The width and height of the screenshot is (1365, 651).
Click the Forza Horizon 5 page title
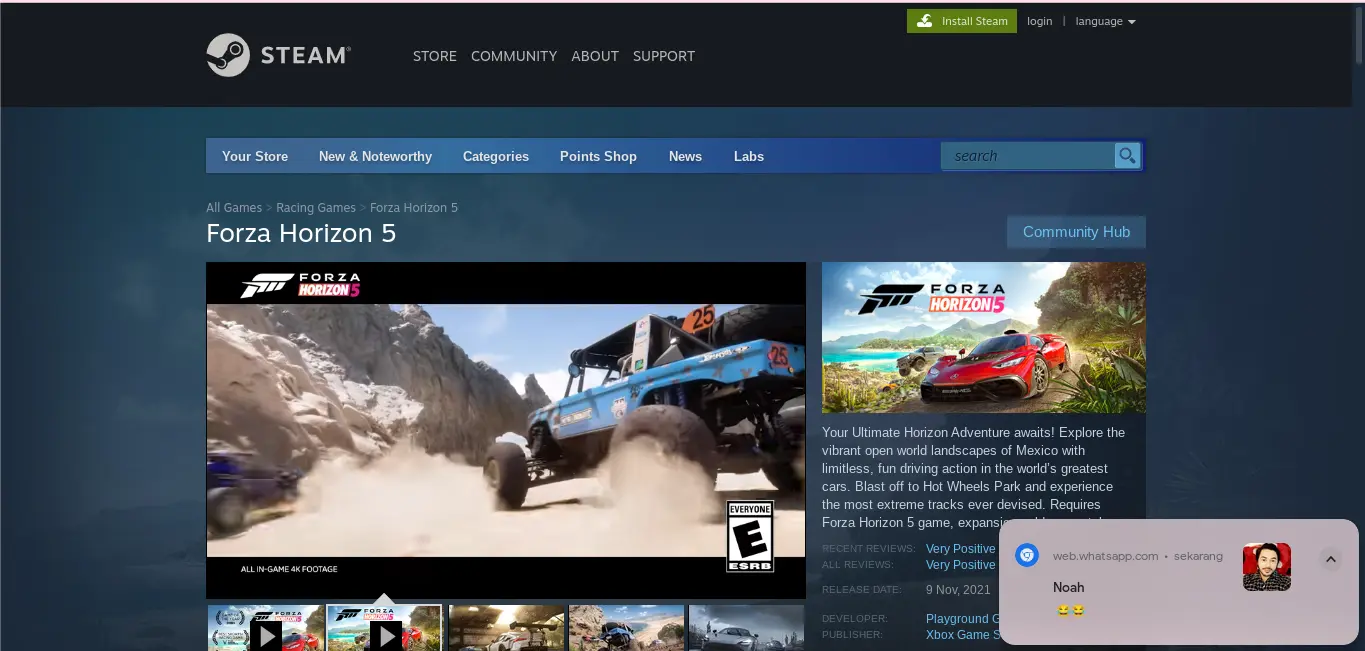[x=301, y=233]
